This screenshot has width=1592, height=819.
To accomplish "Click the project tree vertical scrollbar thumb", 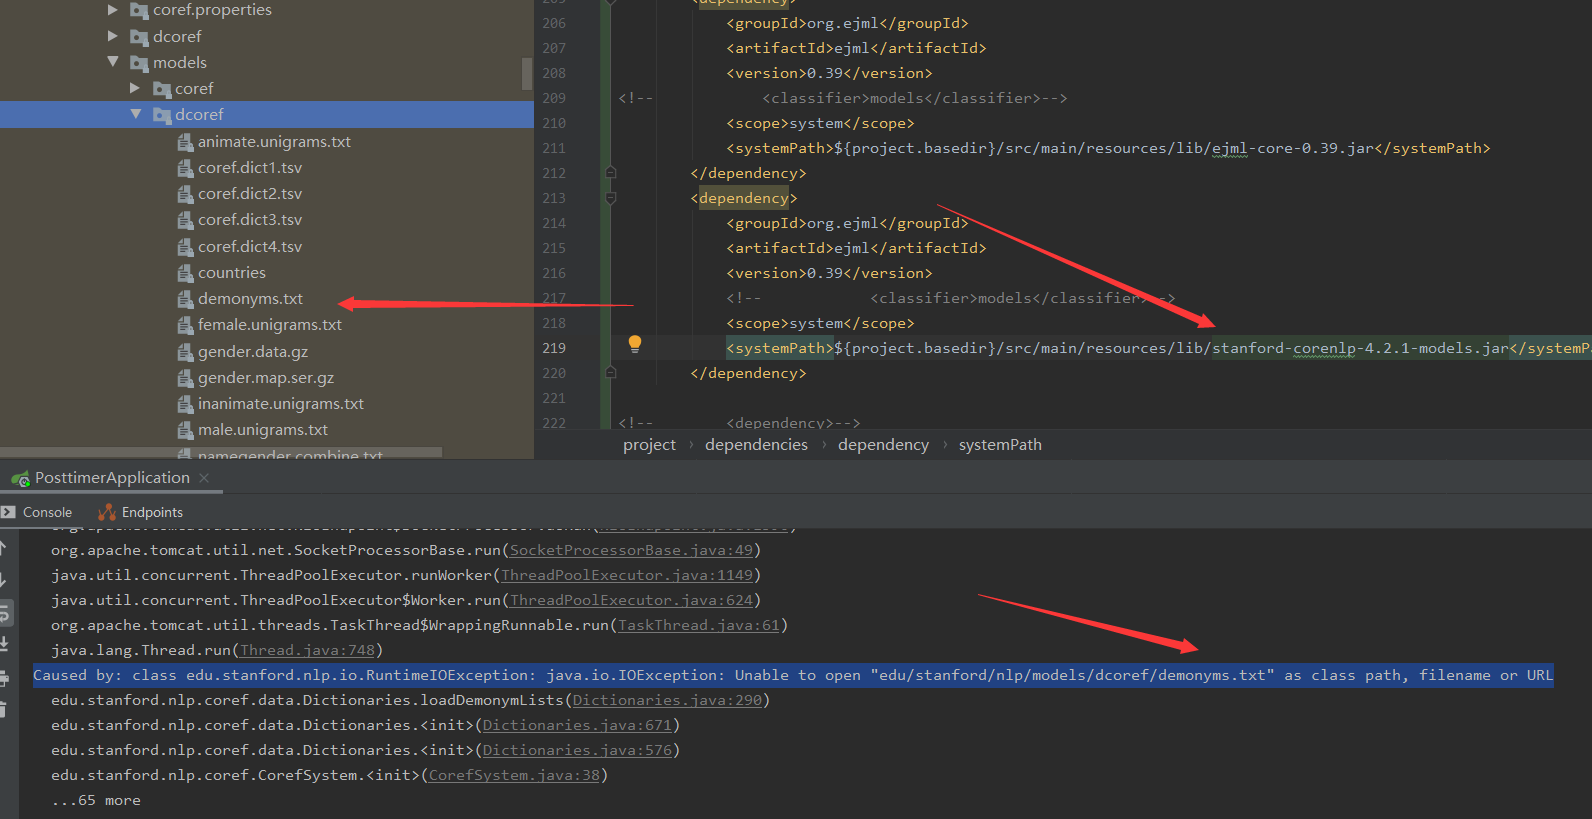I will (527, 73).
